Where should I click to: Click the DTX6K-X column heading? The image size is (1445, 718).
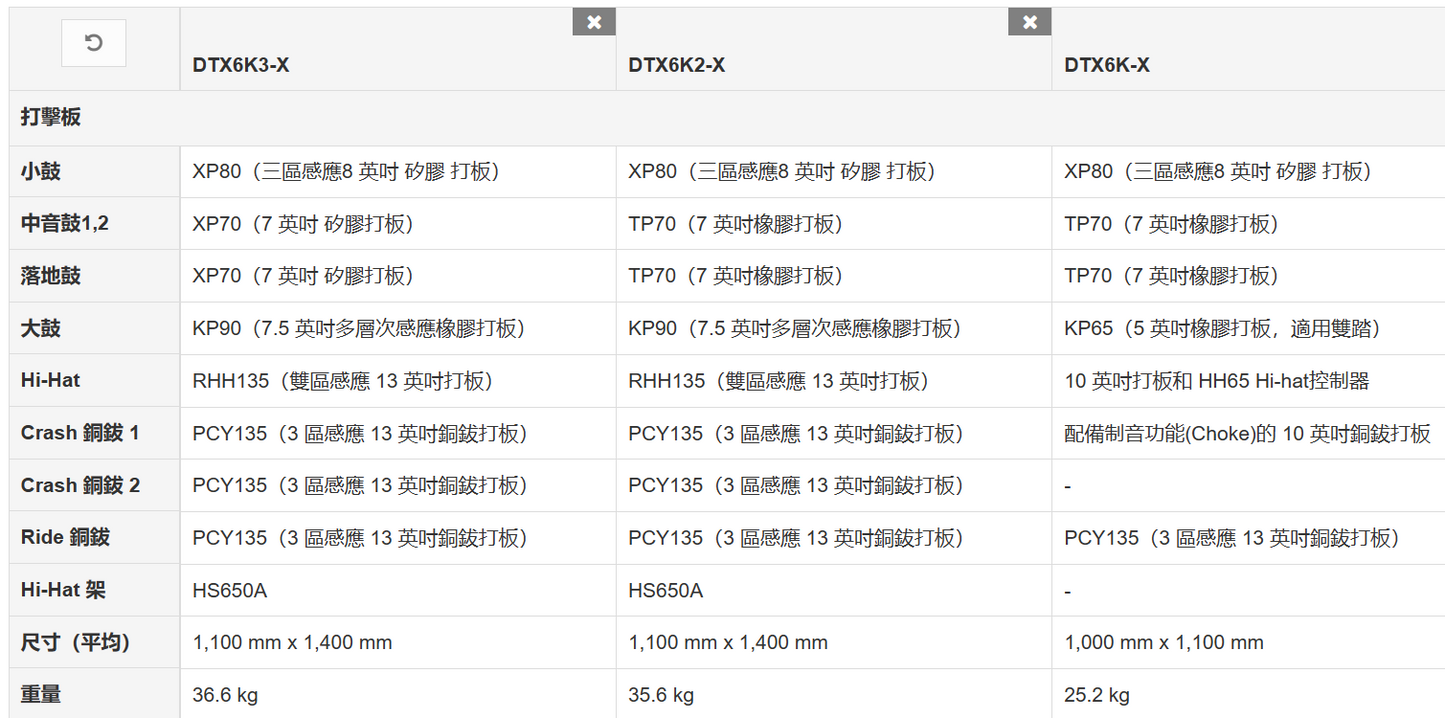coord(1106,66)
